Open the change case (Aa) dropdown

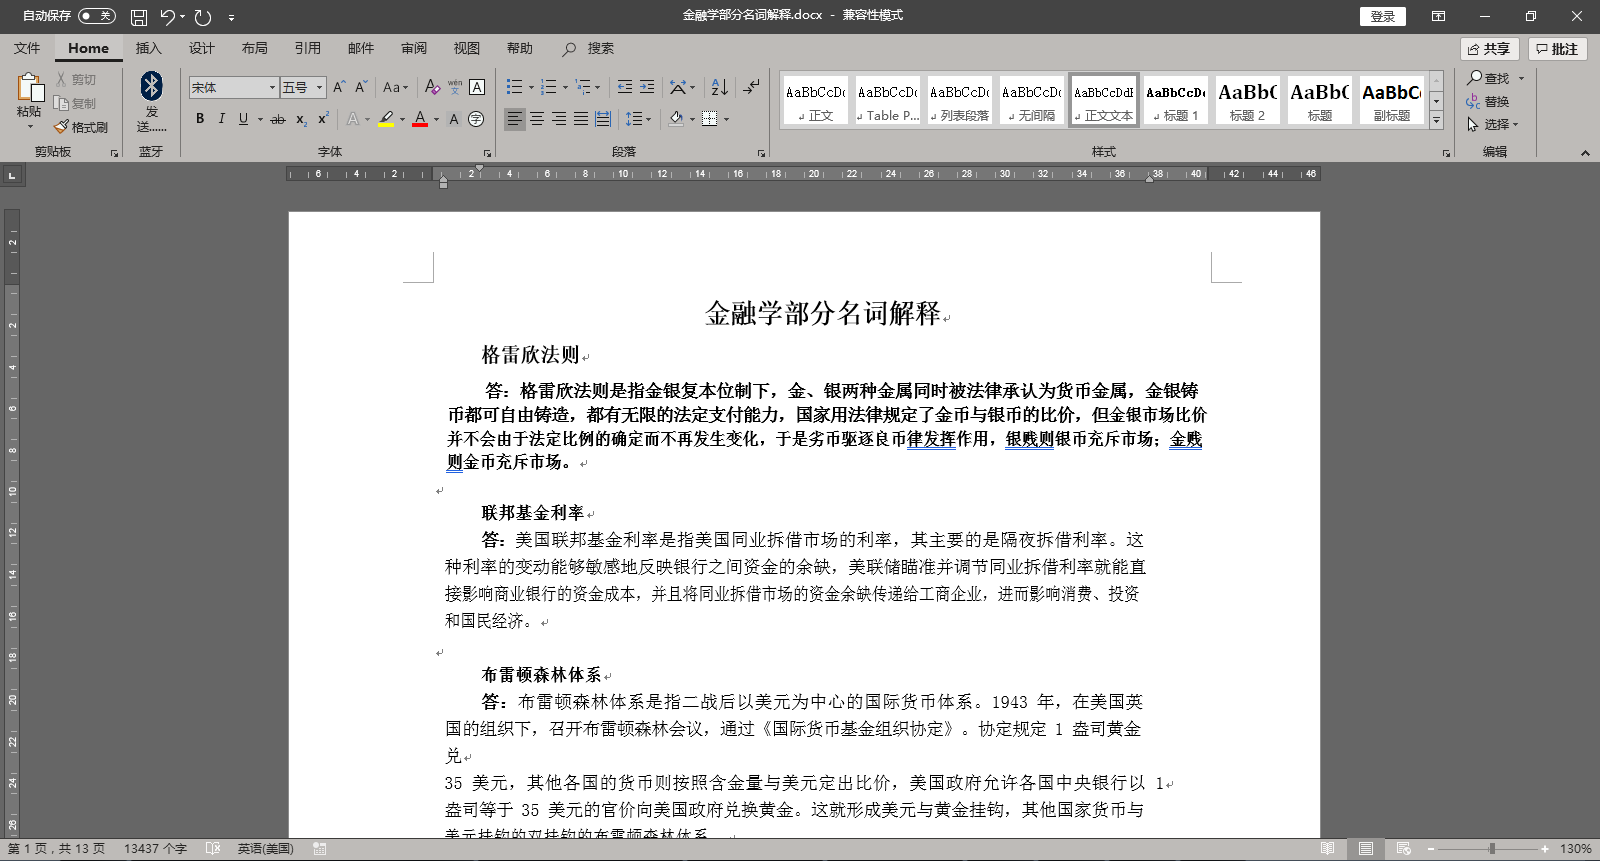tap(396, 88)
